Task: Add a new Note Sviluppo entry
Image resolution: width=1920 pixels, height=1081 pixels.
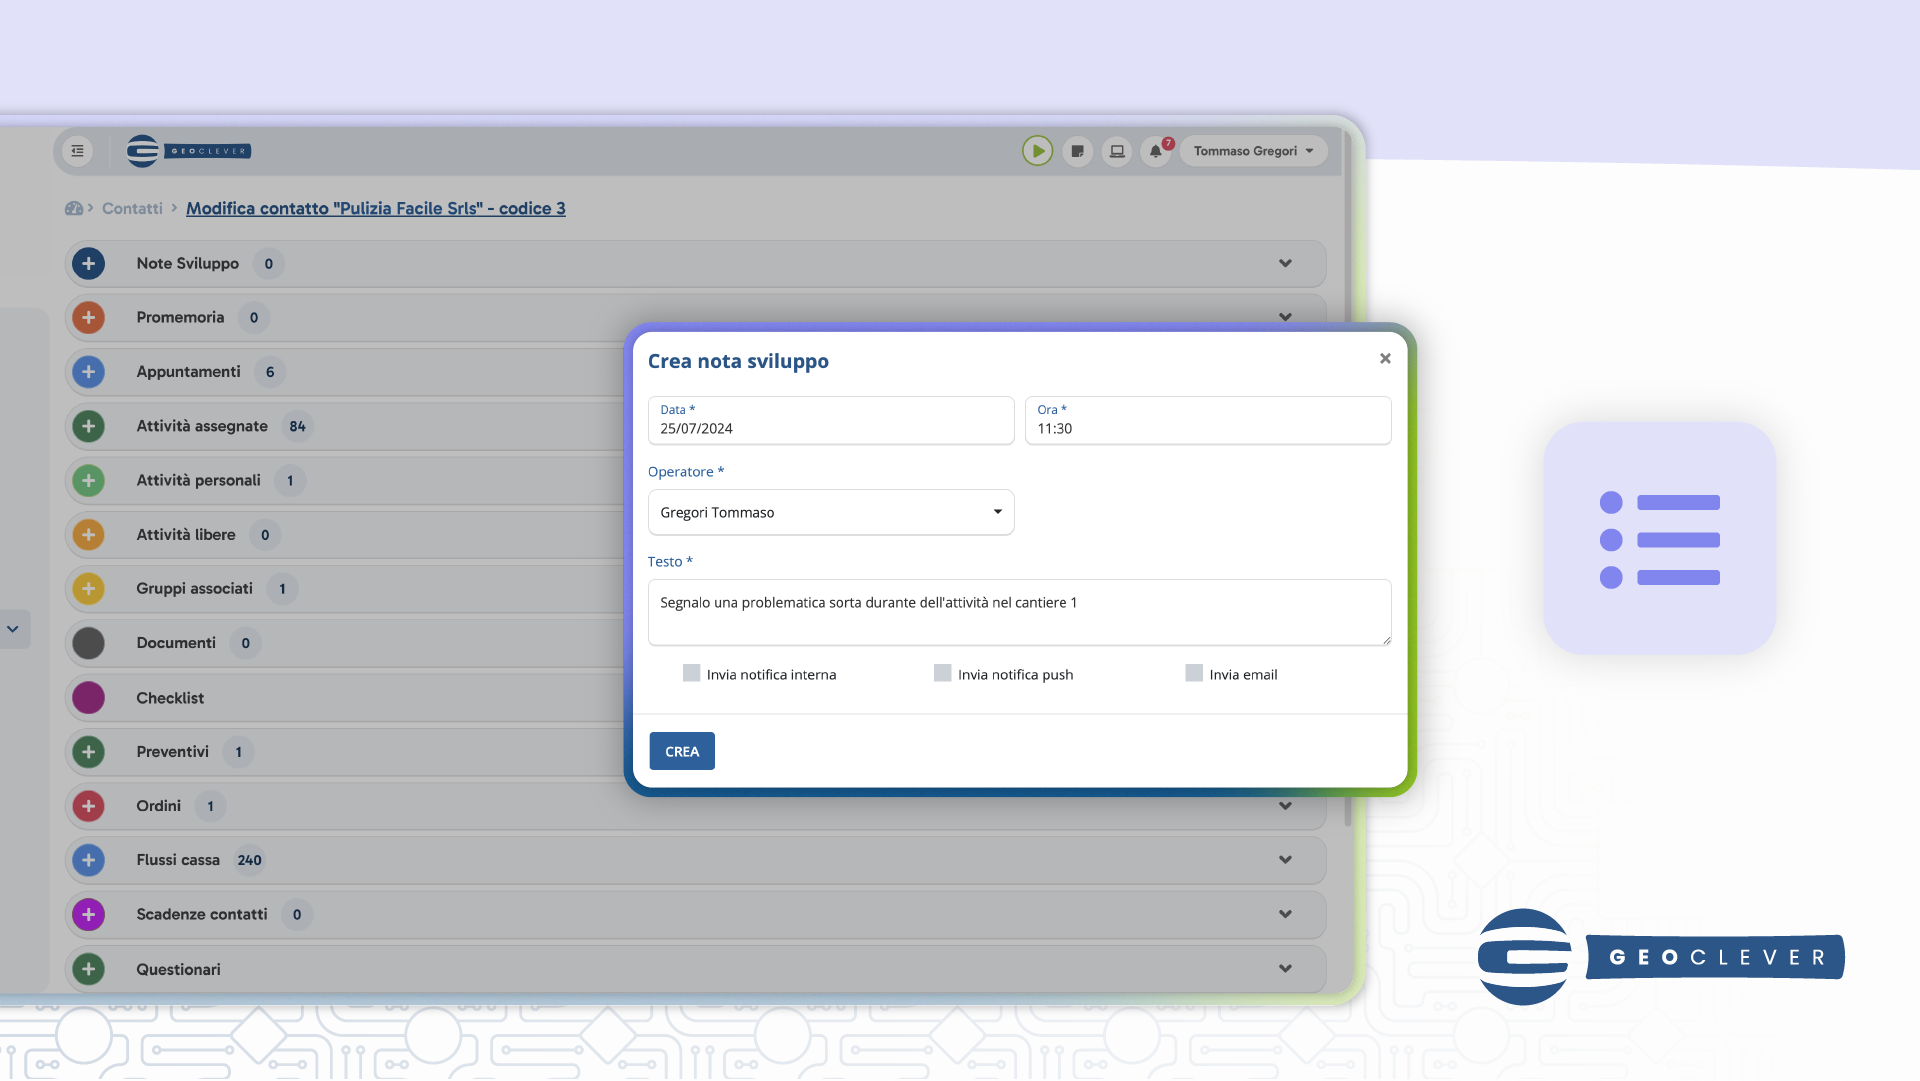Action: coord(89,263)
